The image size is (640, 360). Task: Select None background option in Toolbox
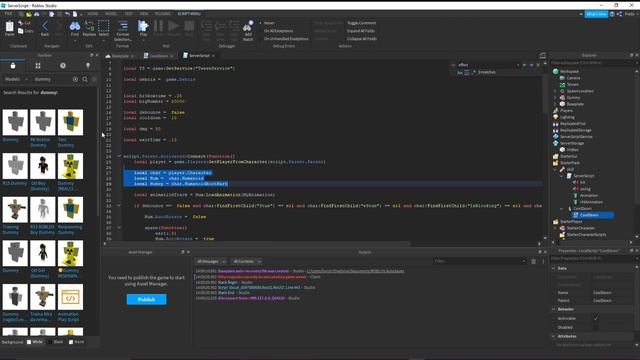(x=77, y=342)
